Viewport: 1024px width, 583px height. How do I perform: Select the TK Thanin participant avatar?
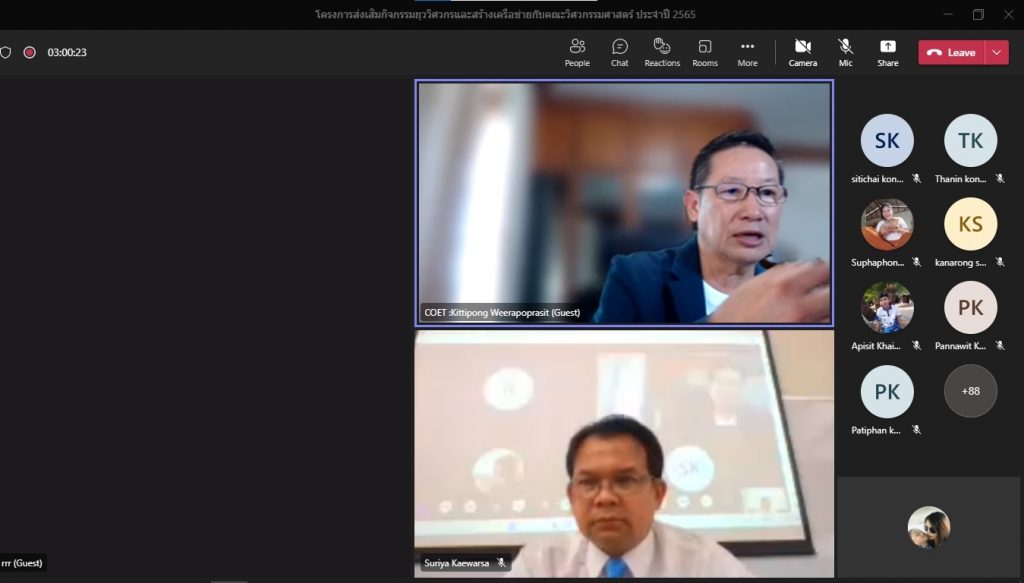coord(970,141)
